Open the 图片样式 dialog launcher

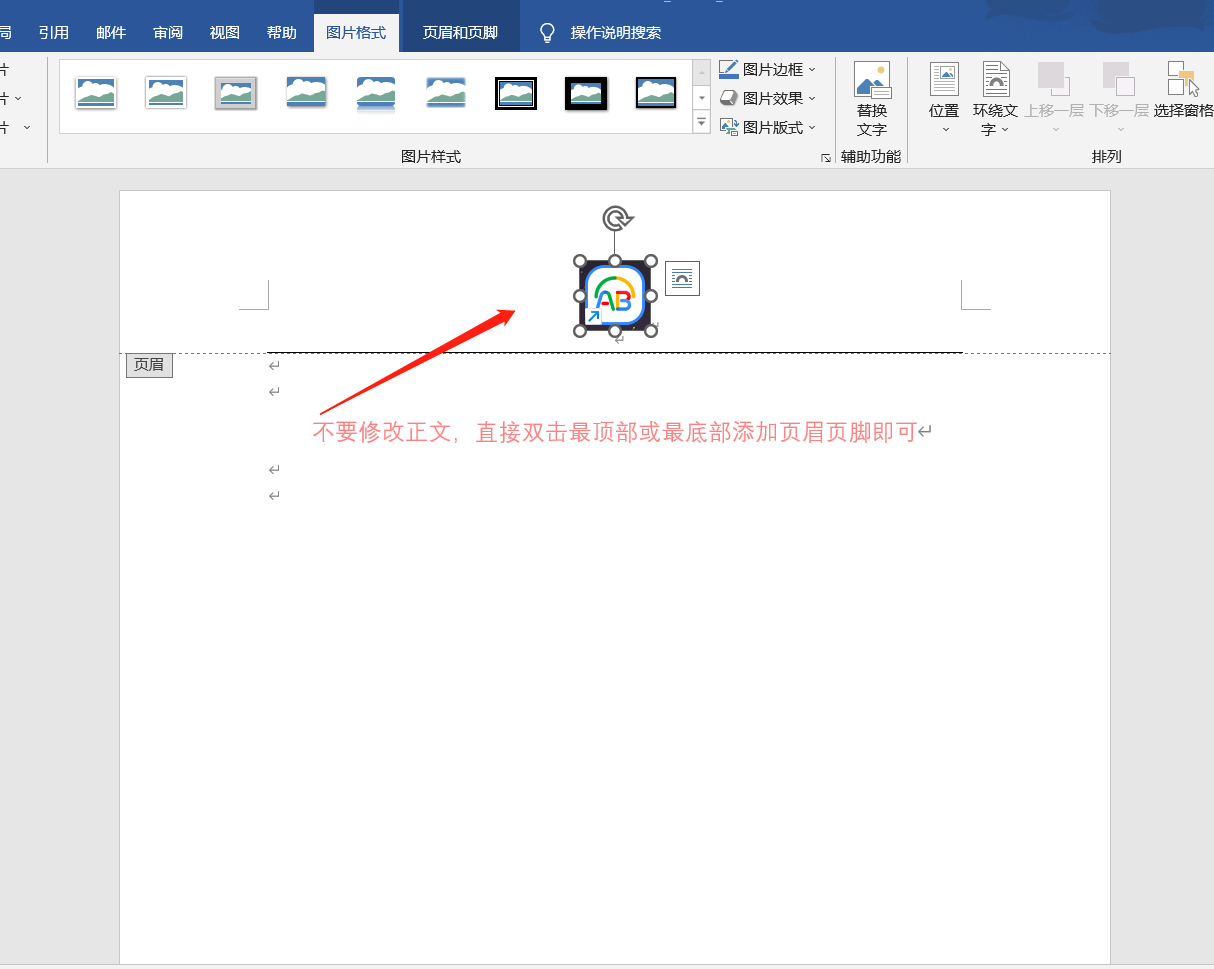click(824, 157)
